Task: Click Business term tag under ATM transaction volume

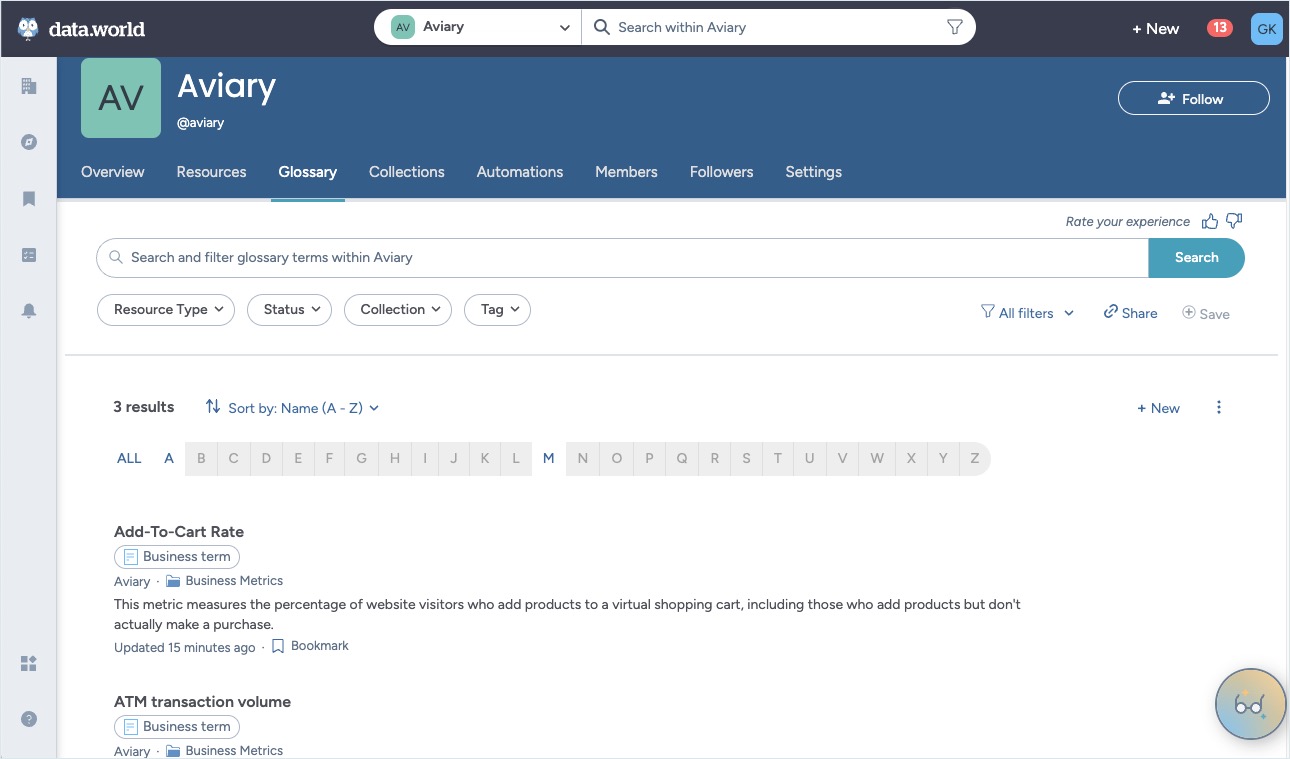Action: tap(177, 727)
